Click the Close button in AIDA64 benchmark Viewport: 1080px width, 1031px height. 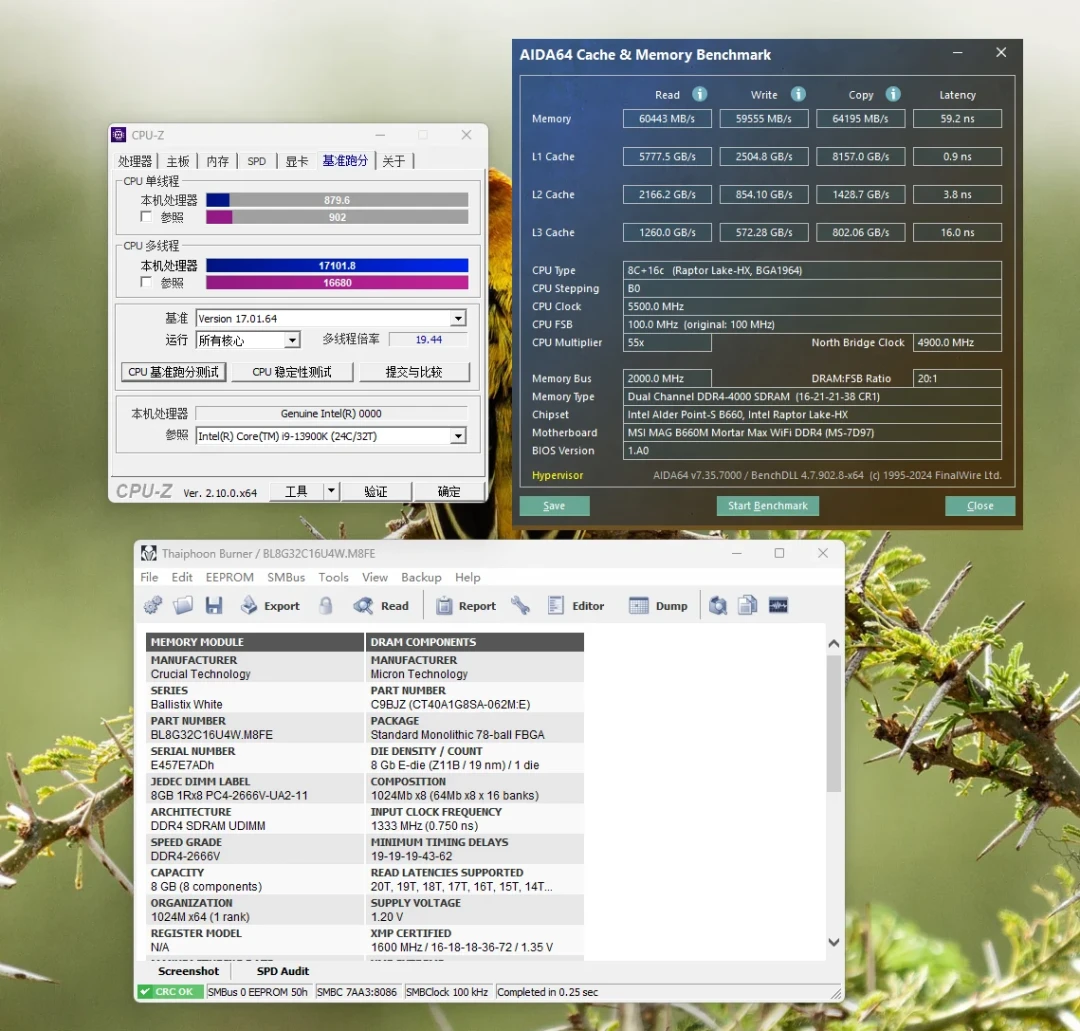[980, 506]
